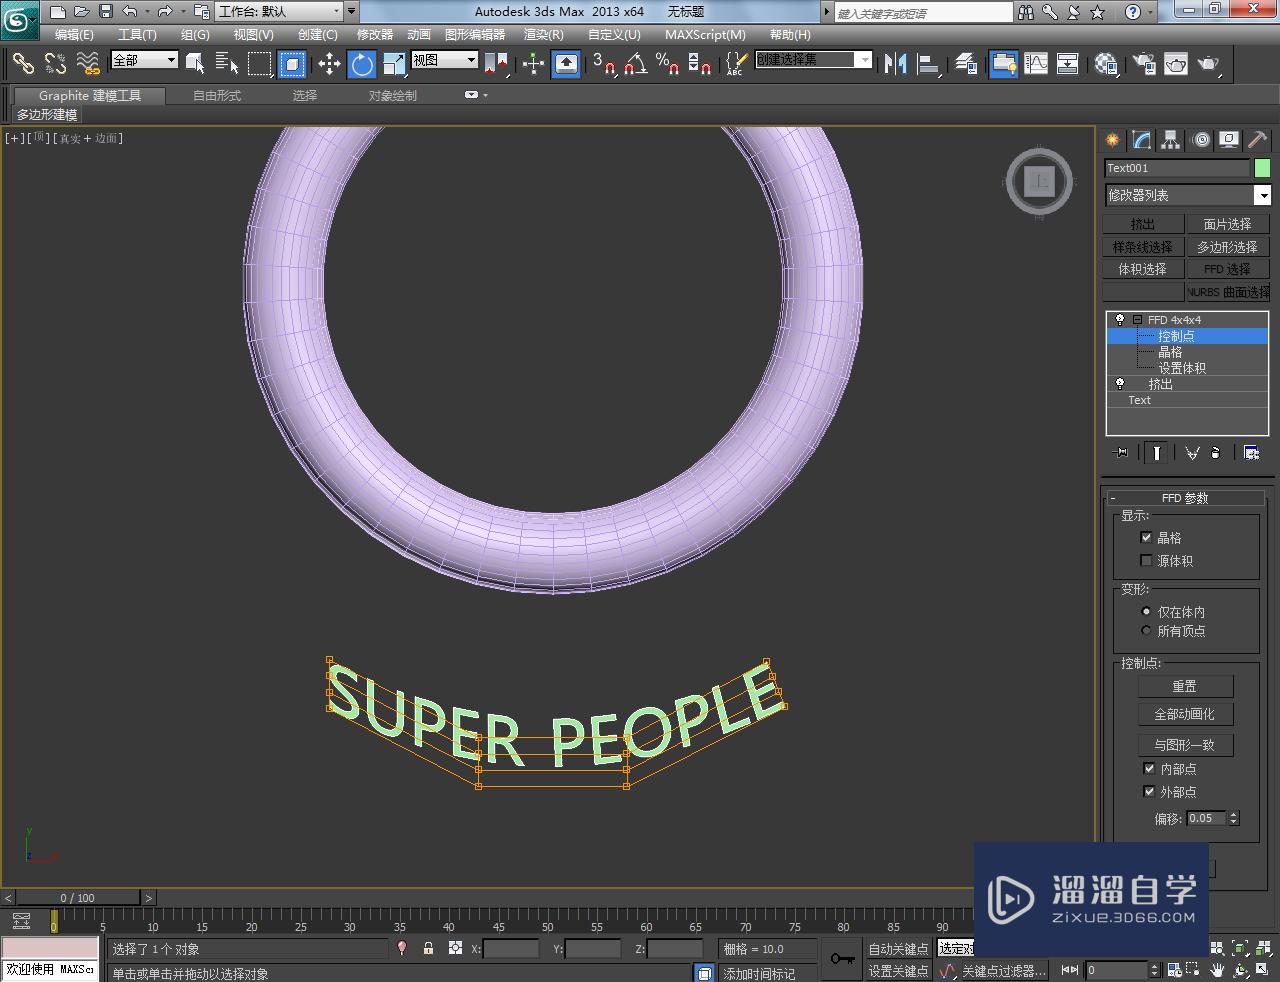Switch to the 自由形式 ribbon tab

pos(217,96)
